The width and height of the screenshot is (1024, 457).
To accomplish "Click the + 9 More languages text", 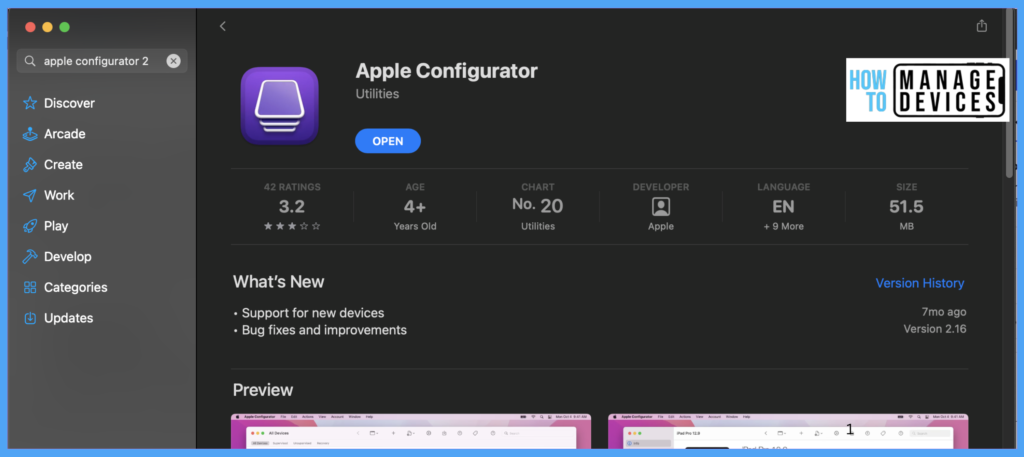I will [784, 227].
